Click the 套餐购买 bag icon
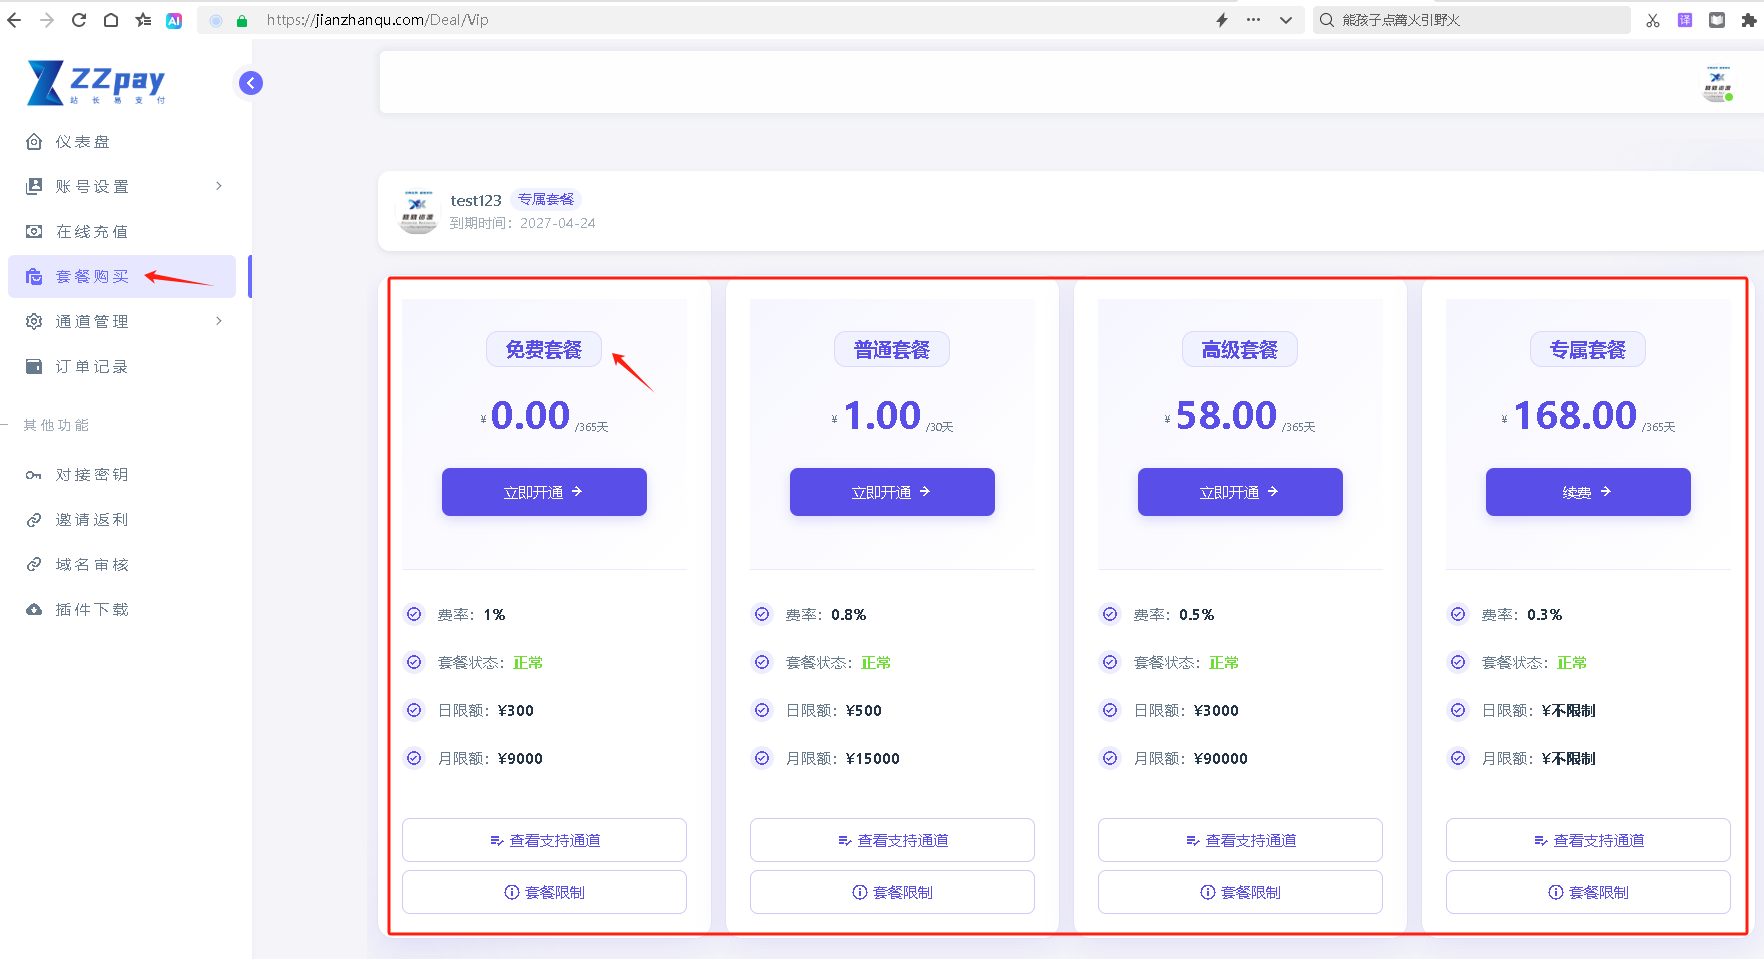The width and height of the screenshot is (1764, 959). [x=34, y=277]
